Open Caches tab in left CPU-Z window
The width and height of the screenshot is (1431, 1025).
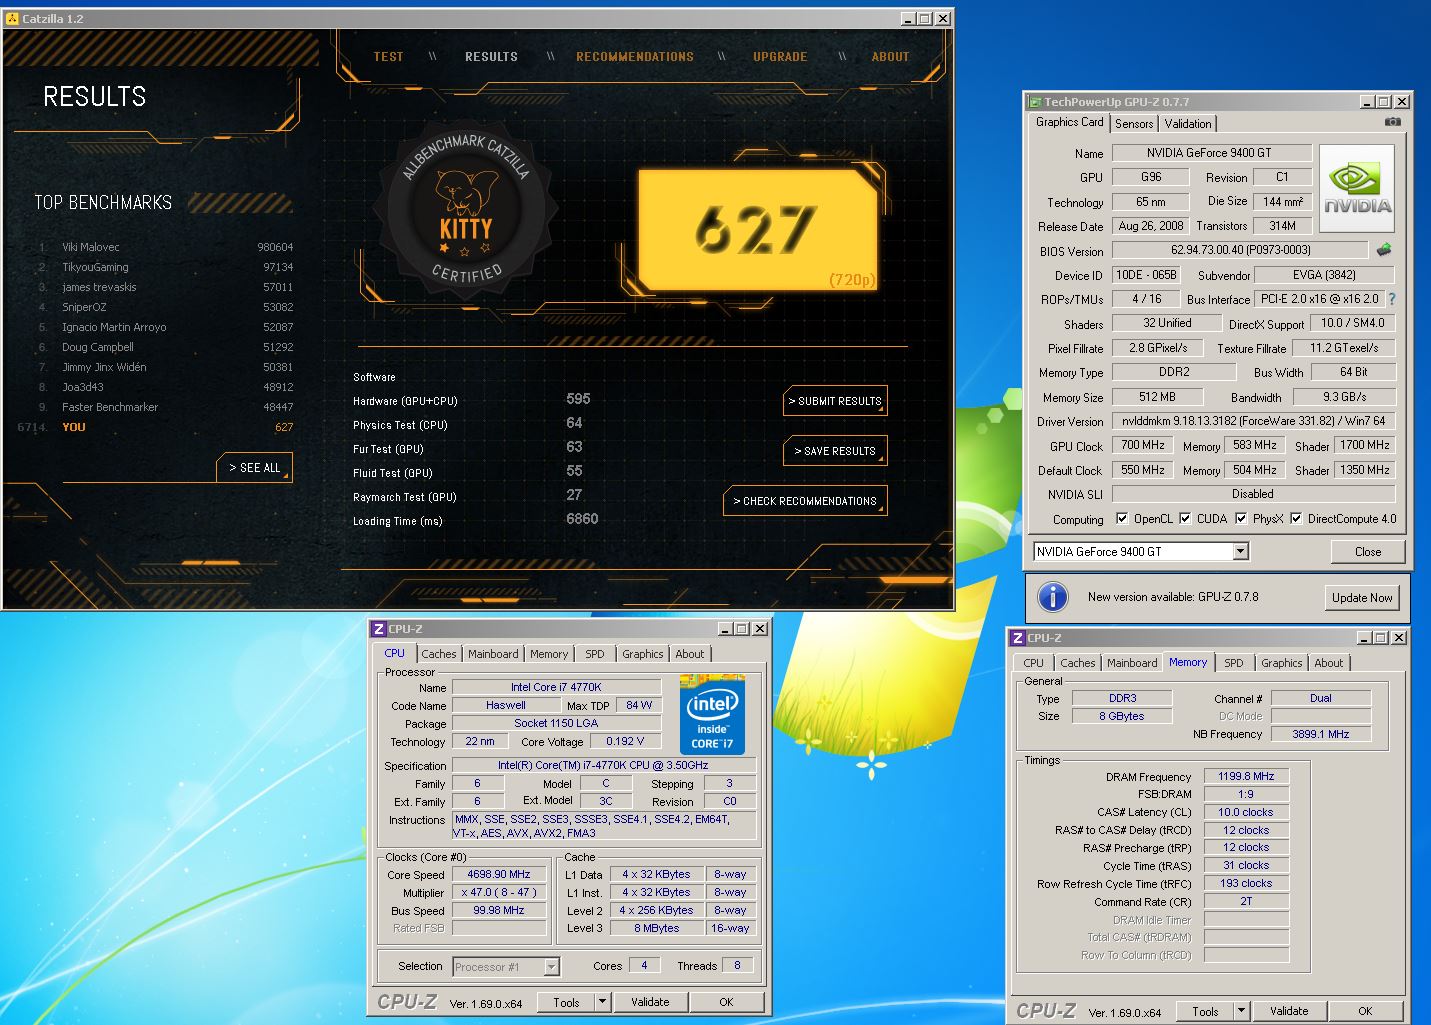click(x=438, y=654)
